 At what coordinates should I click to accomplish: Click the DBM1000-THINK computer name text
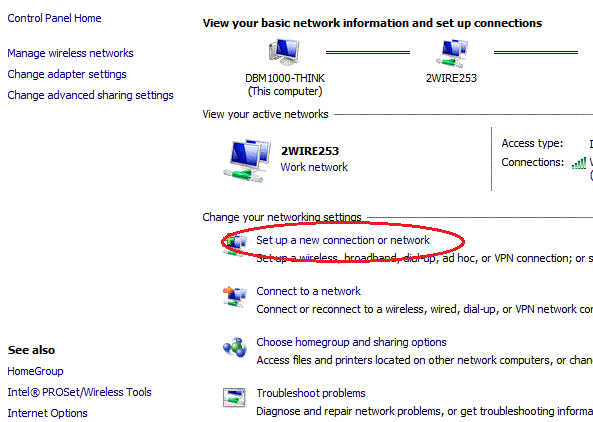coord(285,78)
